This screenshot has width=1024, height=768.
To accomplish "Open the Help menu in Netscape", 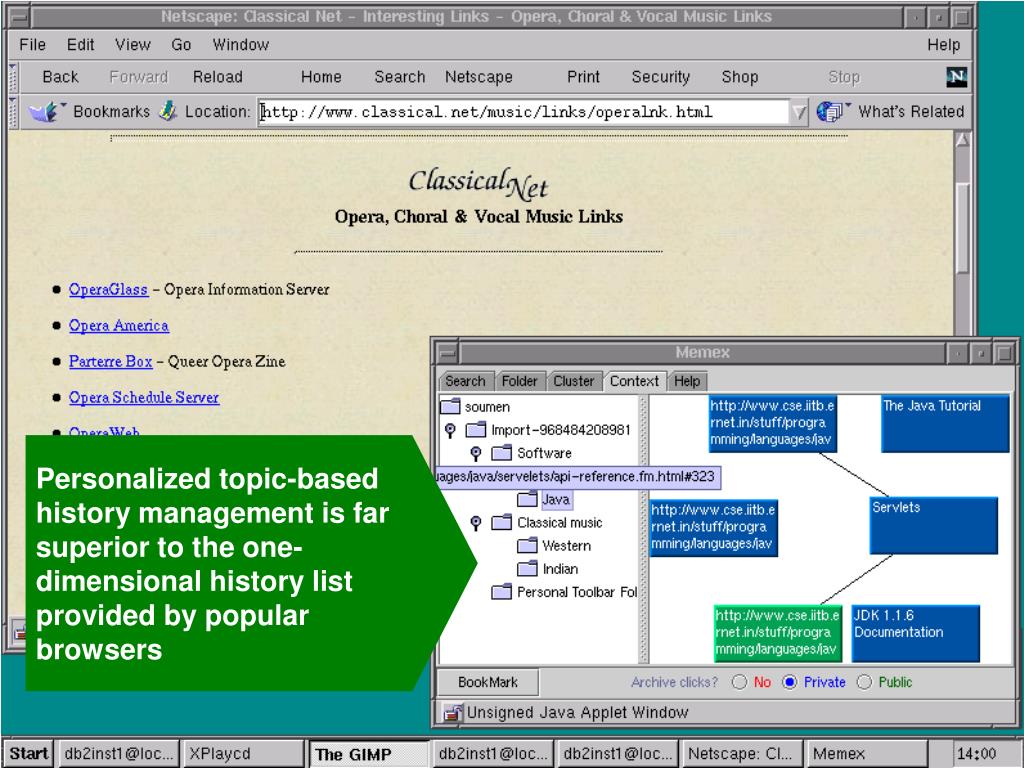I will [943, 44].
